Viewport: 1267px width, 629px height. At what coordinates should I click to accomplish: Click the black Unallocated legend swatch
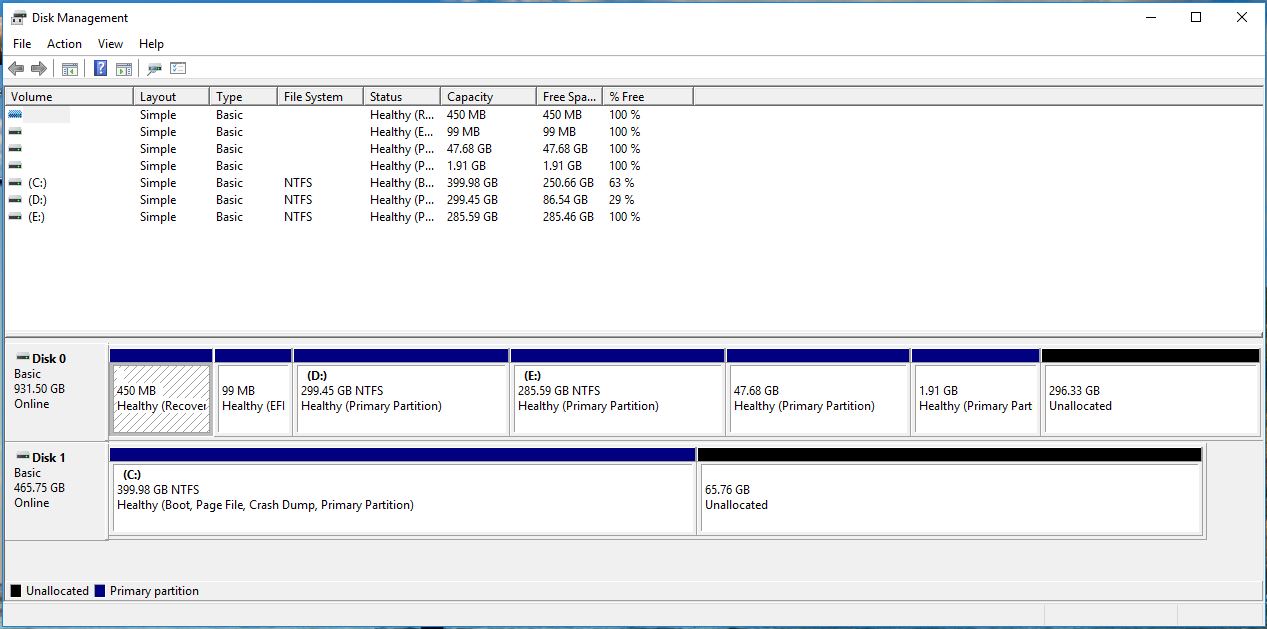tap(15, 591)
